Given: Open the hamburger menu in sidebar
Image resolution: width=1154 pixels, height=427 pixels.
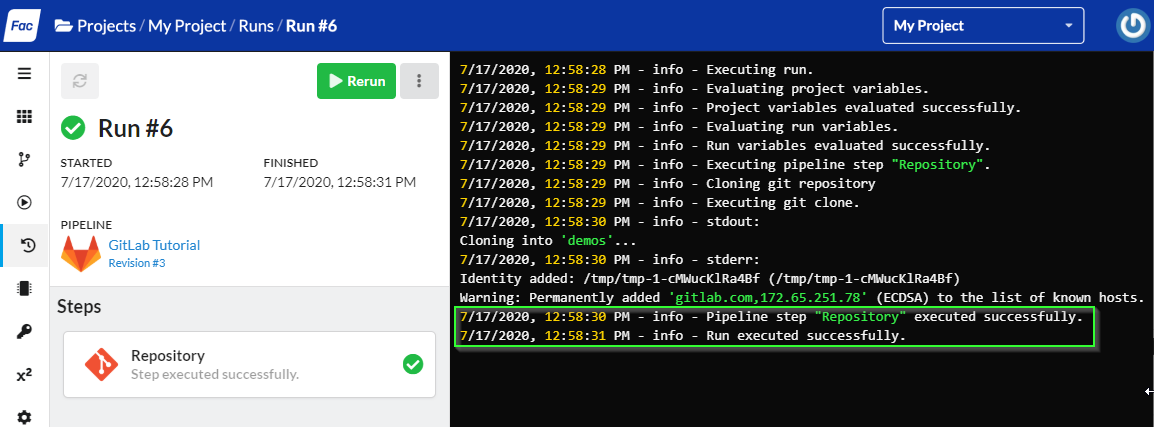Looking at the screenshot, I should tap(24, 73).
